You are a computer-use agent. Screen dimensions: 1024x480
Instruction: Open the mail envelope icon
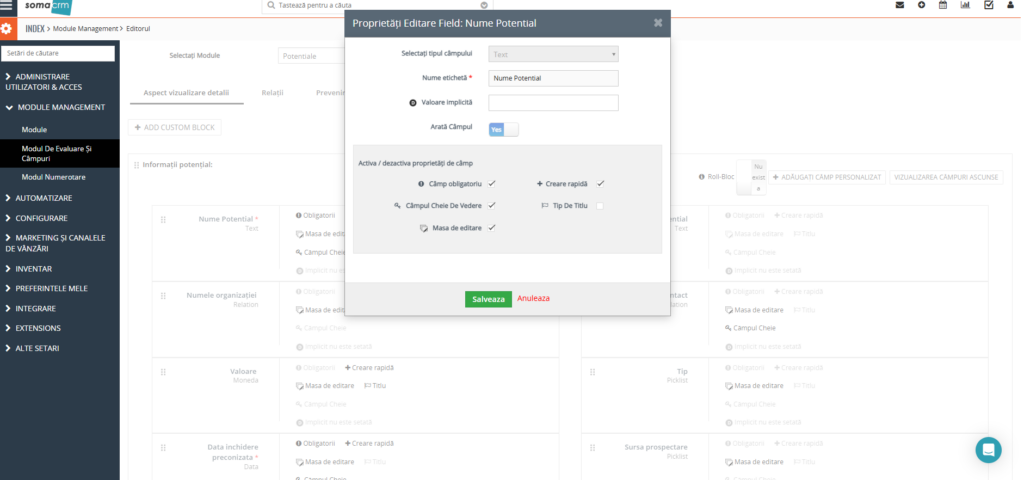click(900, 5)
